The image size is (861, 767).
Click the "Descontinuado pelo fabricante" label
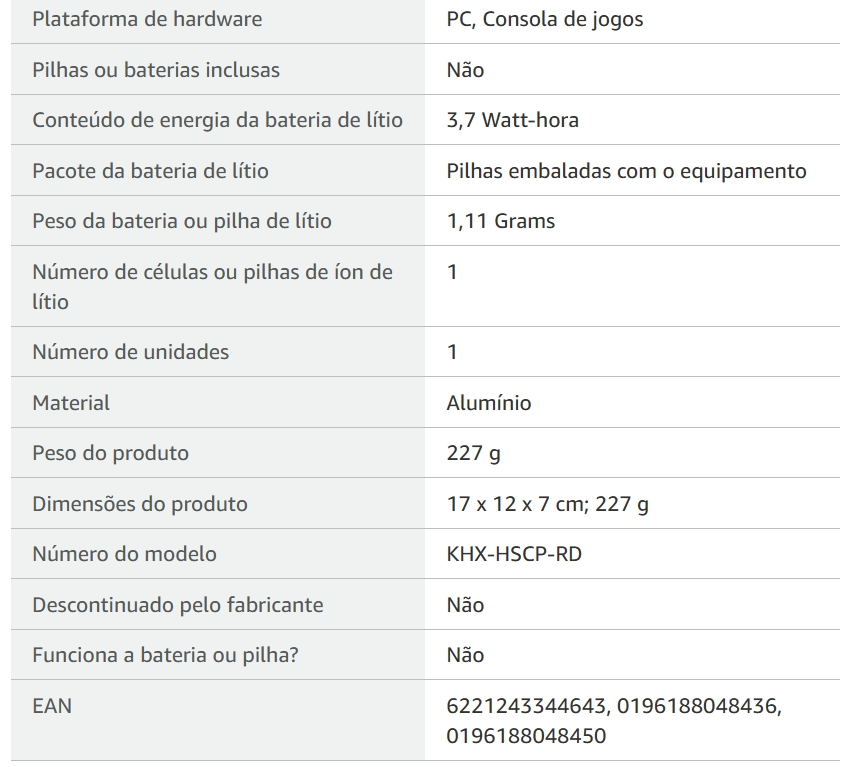(177, 605)
